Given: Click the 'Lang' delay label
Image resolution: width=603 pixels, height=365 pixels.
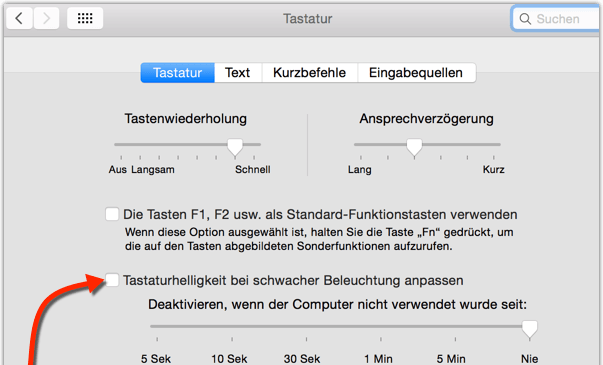Looking at the screenshot, I should tap(360, 170).
